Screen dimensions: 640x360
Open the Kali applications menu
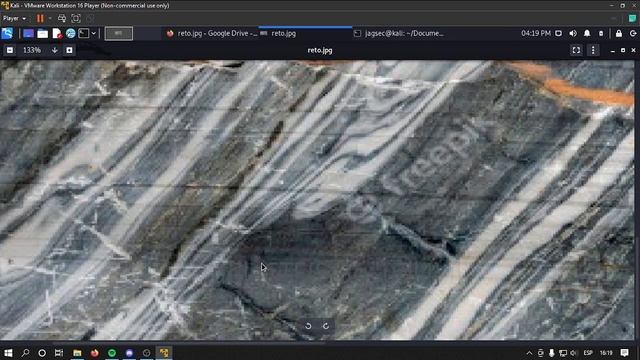click(7, 33)
